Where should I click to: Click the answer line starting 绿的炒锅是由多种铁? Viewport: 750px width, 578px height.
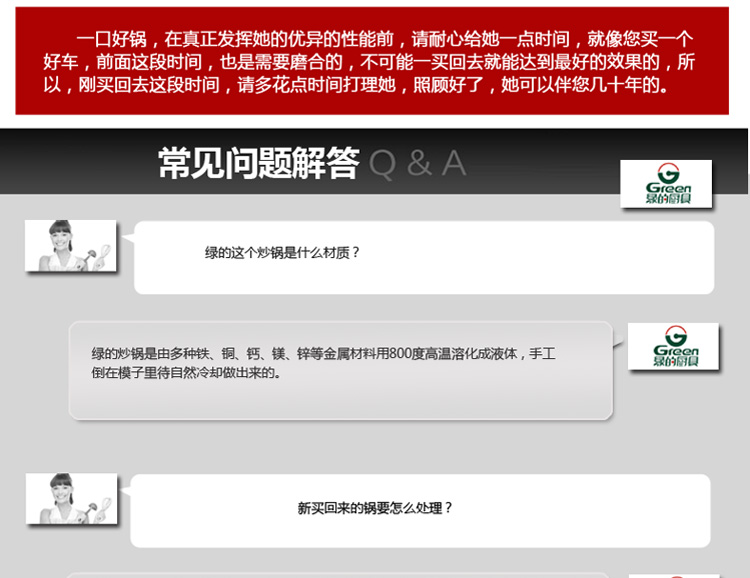[x=323, y=354]
